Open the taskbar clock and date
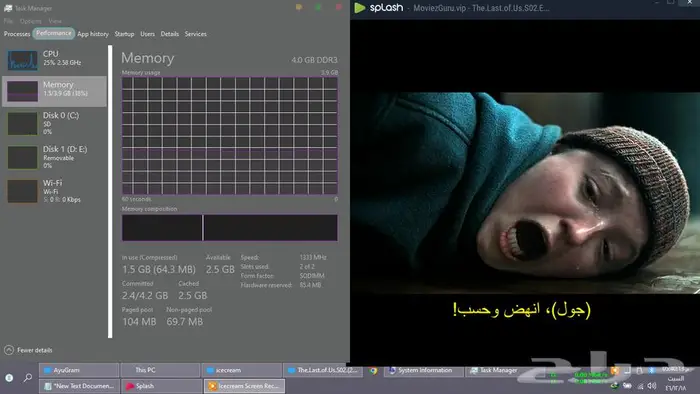700x394 pixels. [676, 378]
